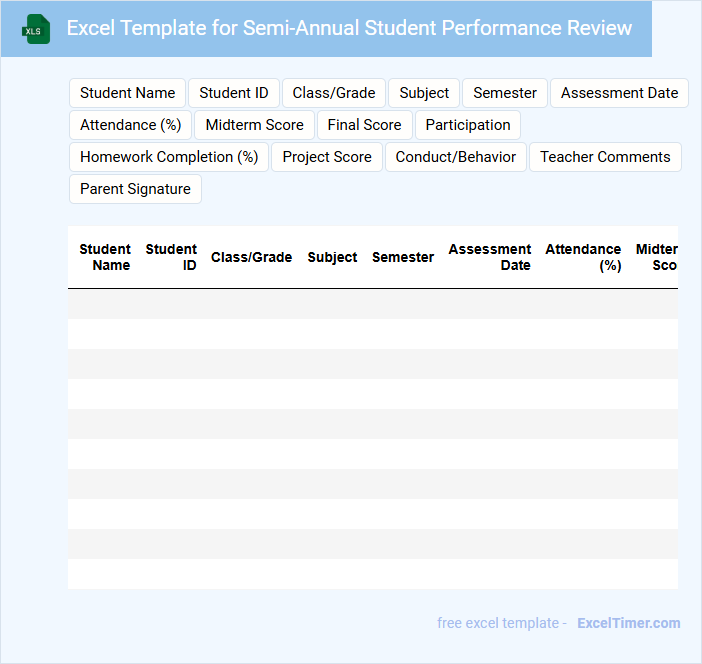Select the Student Name tag
Screen dimensions: 702x664
[x=127, y=93]
